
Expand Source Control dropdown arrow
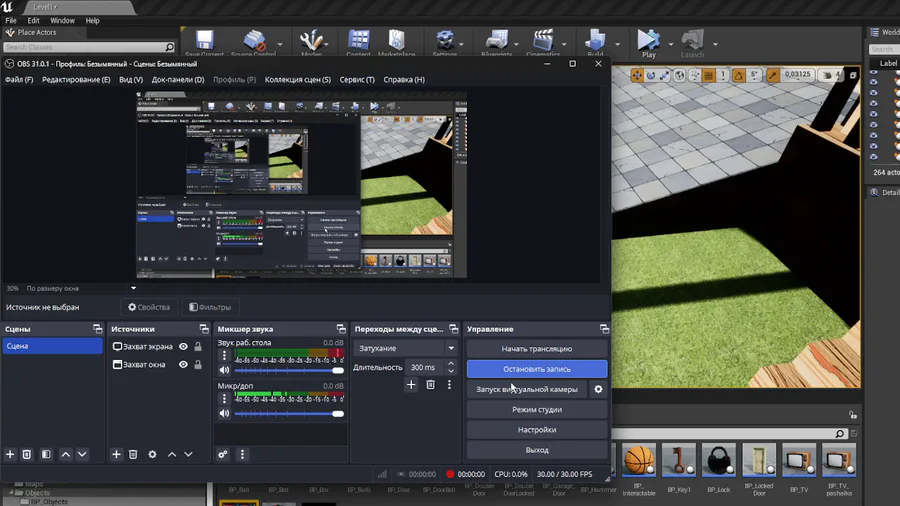click(280, 44)
